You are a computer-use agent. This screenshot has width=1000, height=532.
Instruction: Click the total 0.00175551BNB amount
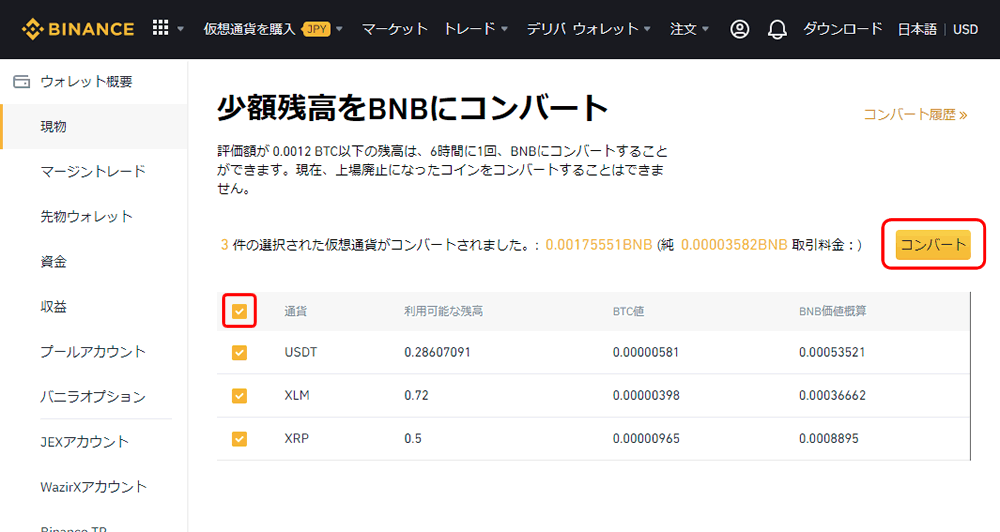[x=599, y=245]
